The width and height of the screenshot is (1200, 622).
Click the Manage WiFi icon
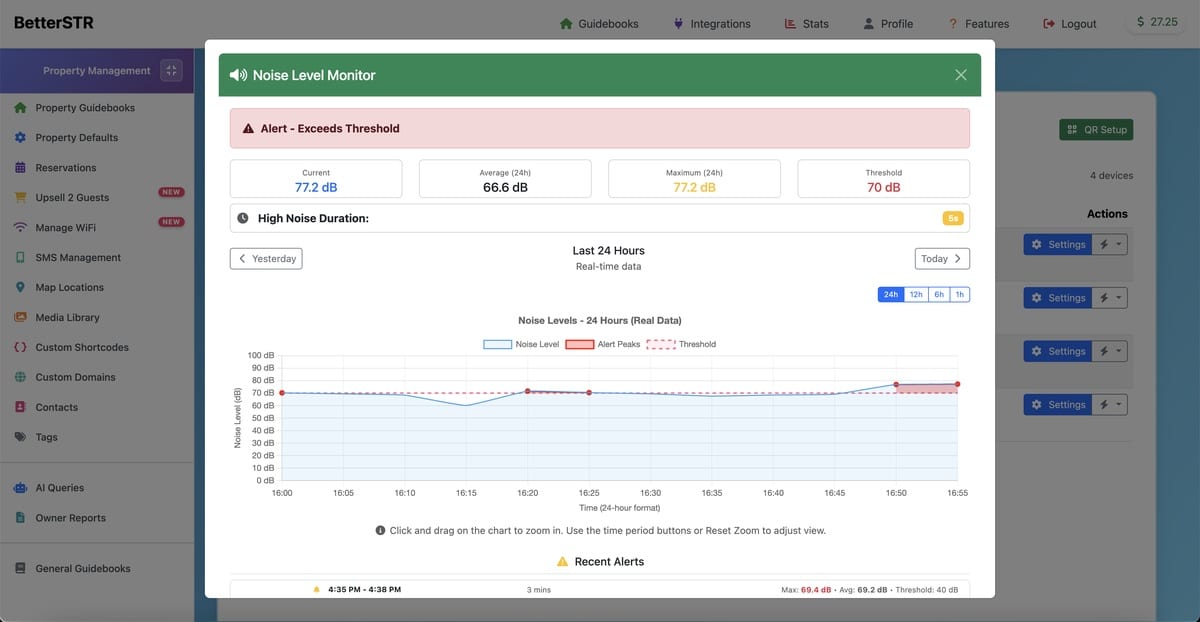20,228
